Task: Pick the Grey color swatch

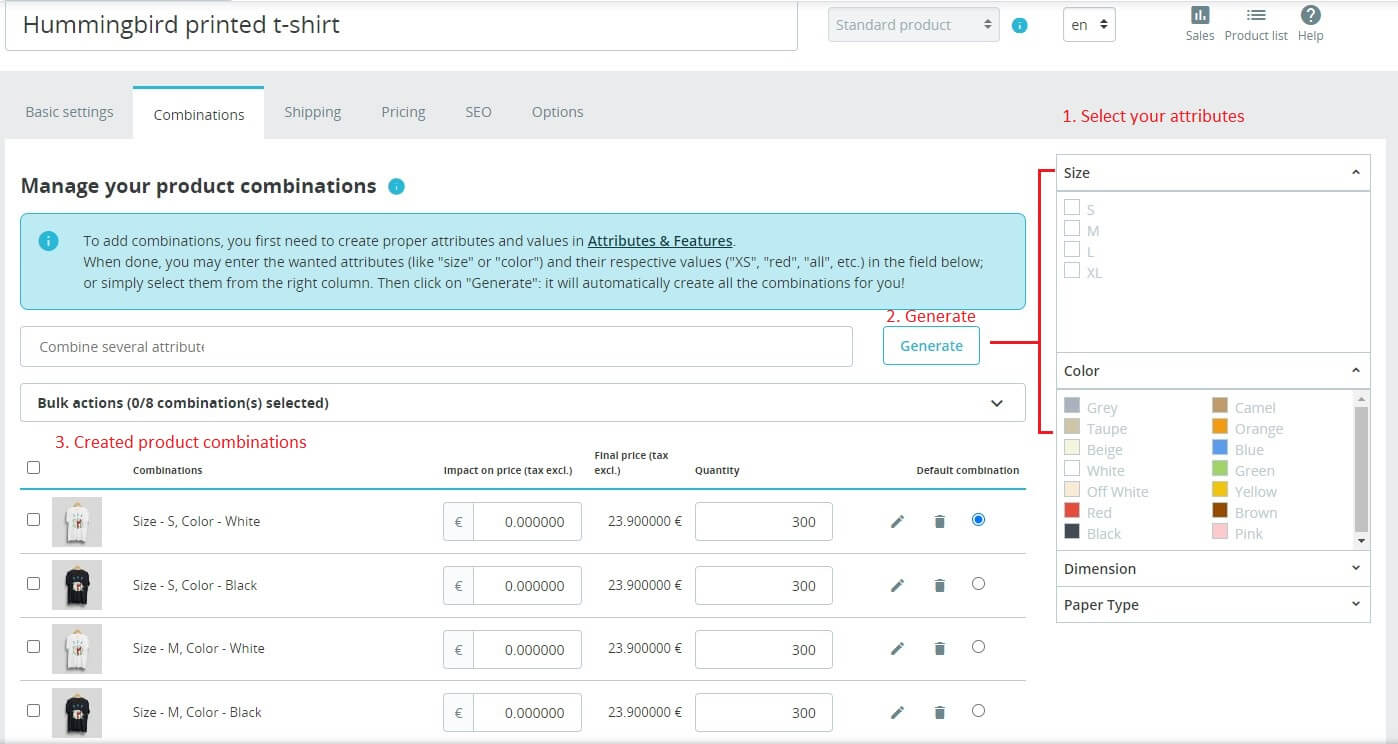Action: pos(1072,406)
